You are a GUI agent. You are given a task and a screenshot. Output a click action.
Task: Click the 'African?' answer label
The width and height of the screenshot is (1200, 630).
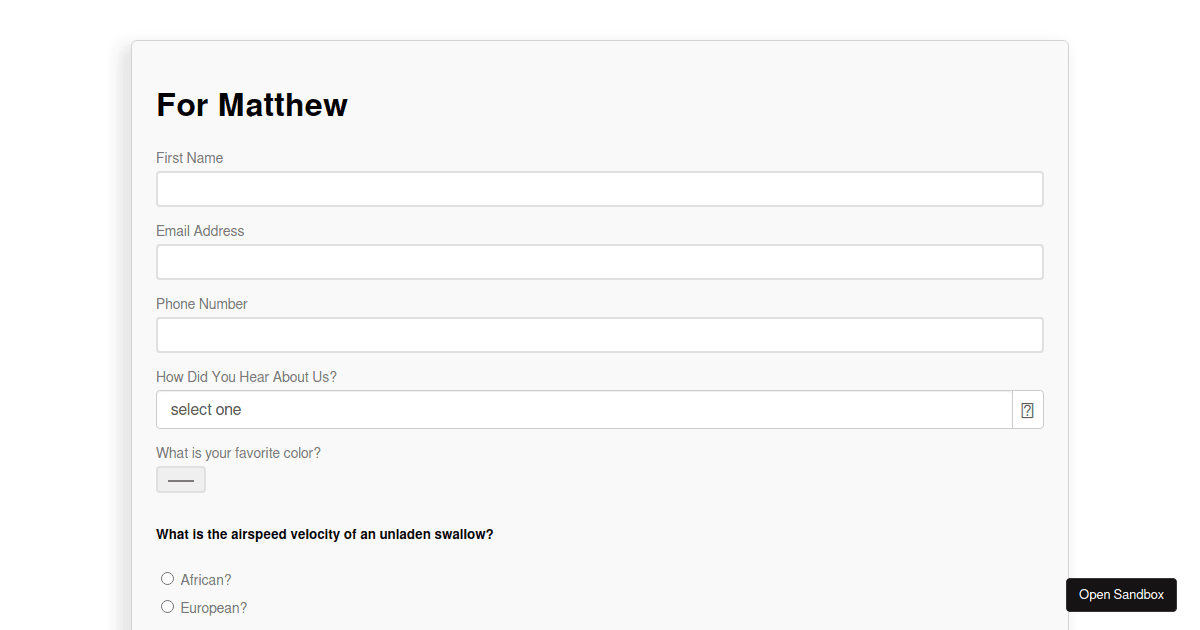pyautogui.click(x=205, y=579)
